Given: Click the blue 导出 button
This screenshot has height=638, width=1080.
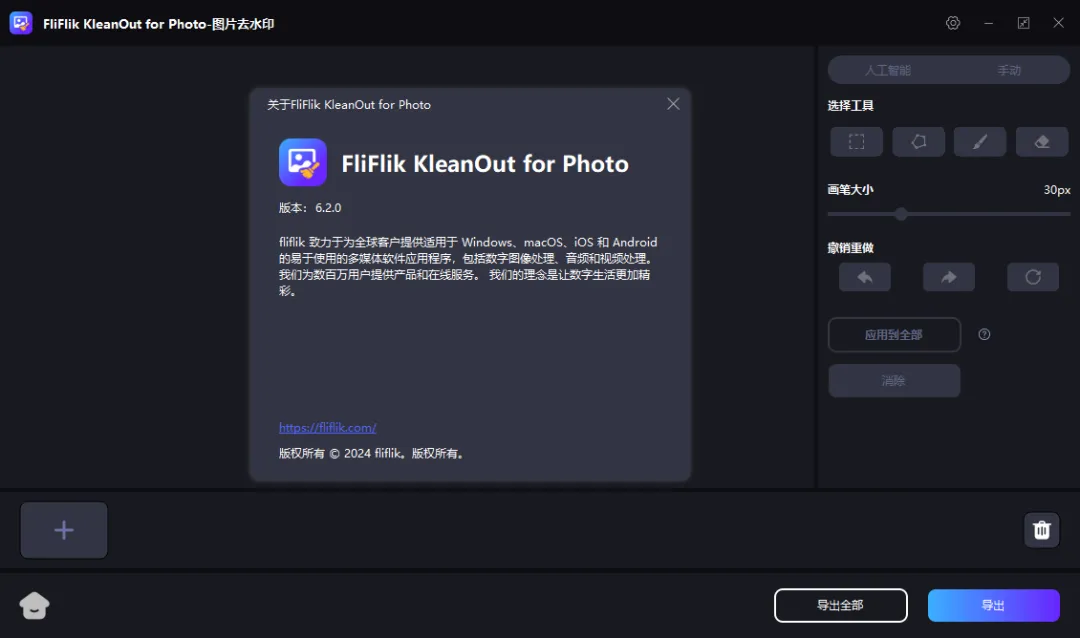Looking at the screenshot, I should 993,606.
